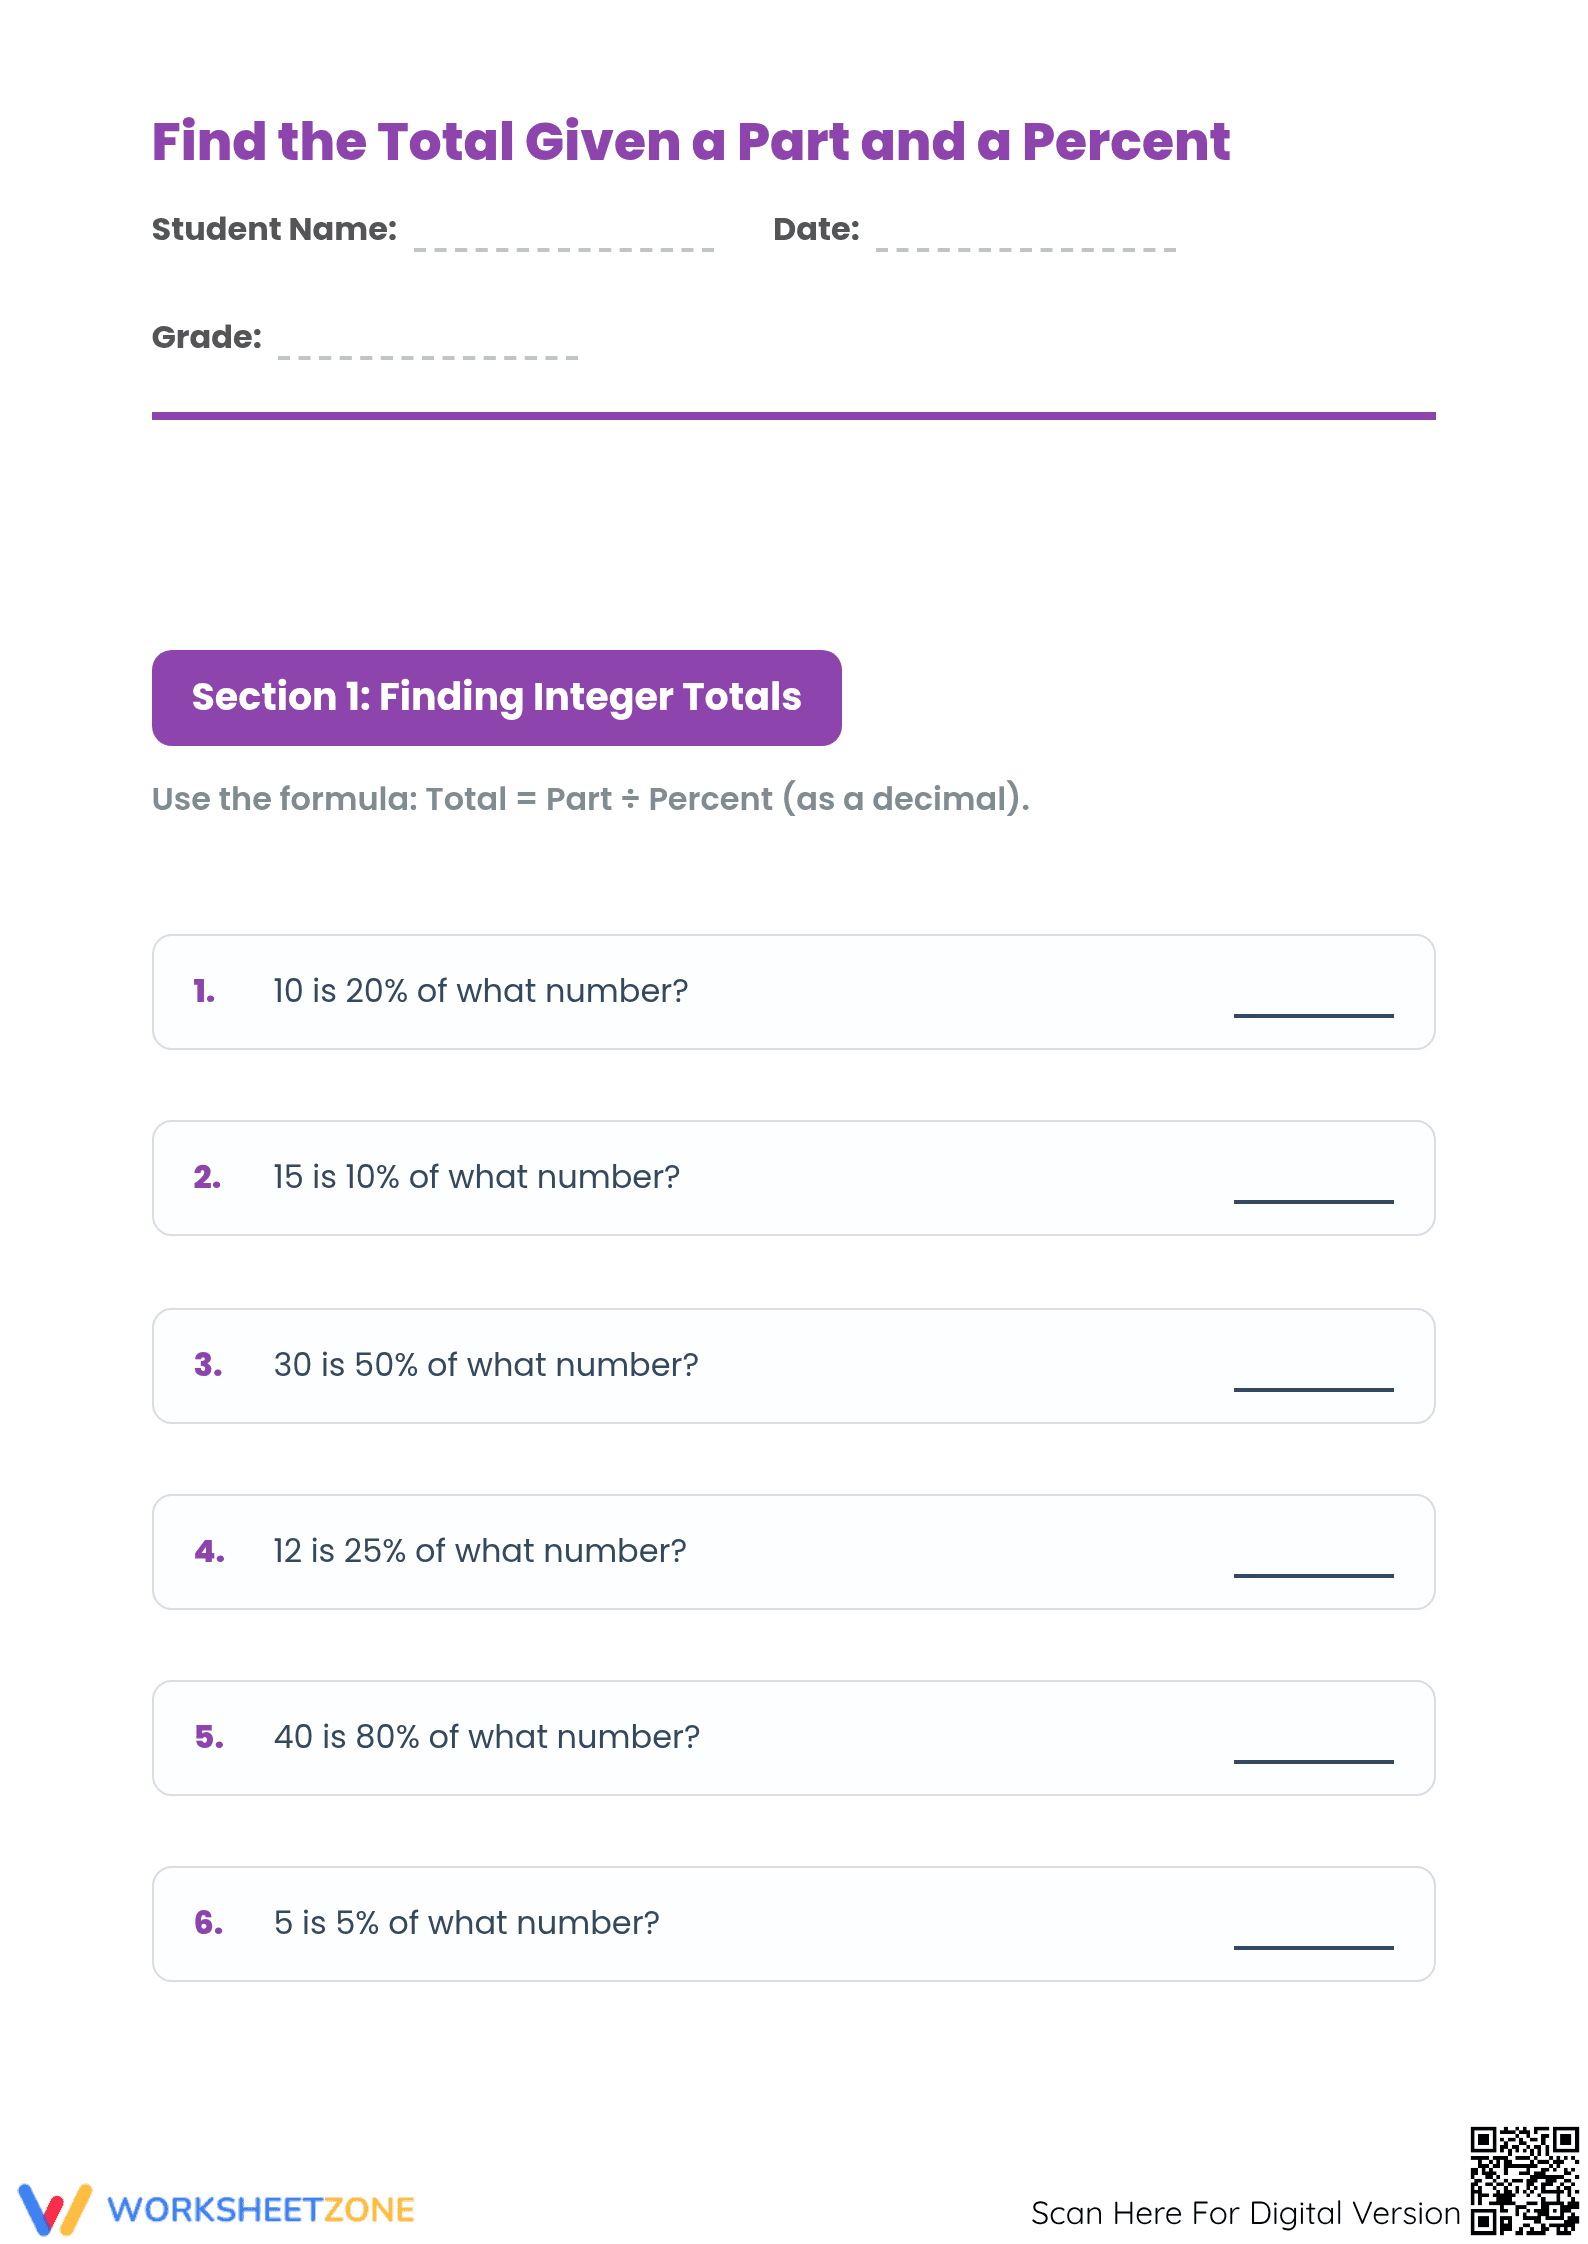Click the number 6 question marker

click(208, 1922)
